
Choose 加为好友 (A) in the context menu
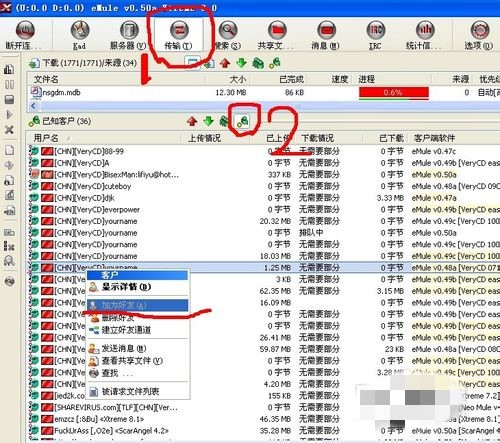click(138, 305)
